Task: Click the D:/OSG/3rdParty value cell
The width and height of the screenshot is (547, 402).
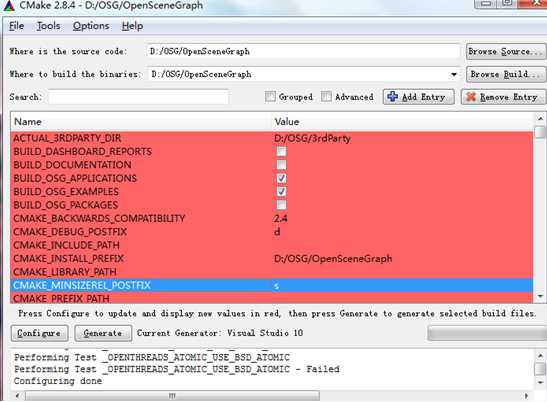Action: coord(313,138)
